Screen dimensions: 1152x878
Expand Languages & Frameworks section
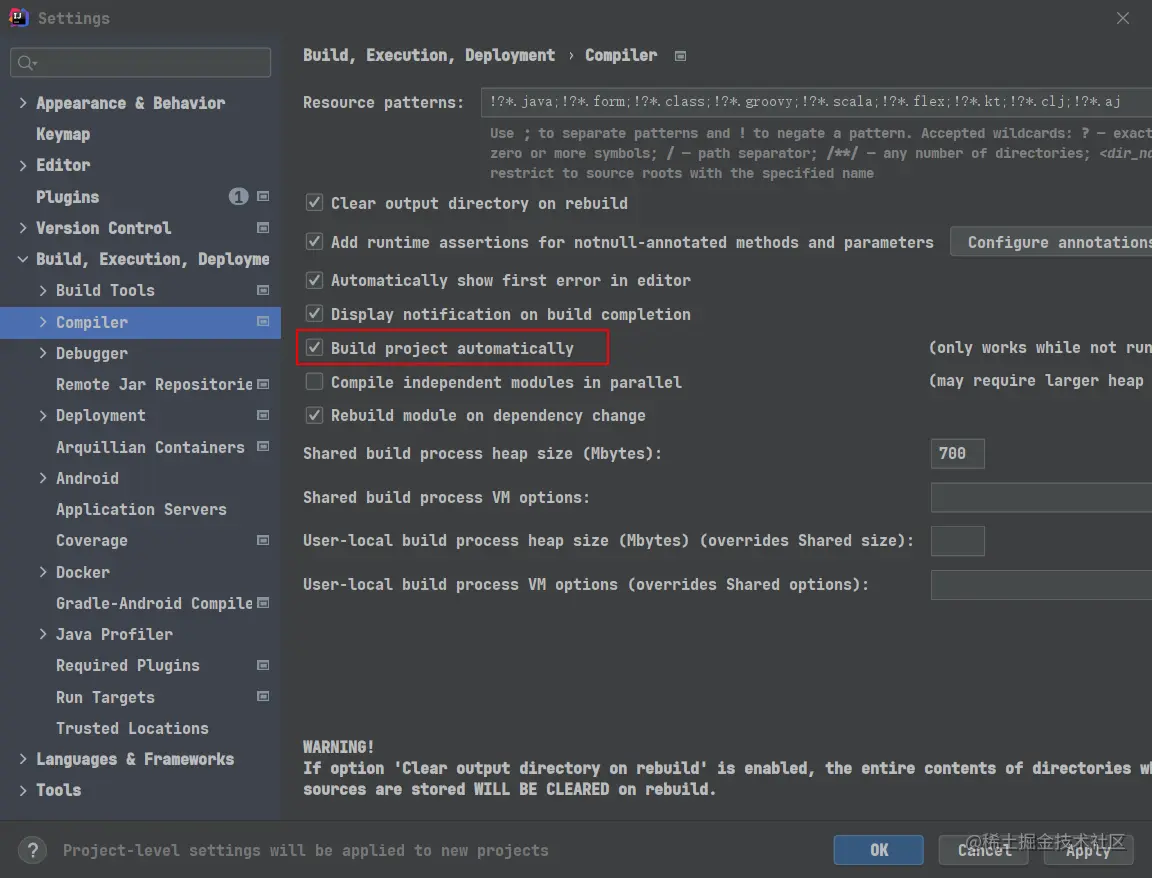[23, 759]
